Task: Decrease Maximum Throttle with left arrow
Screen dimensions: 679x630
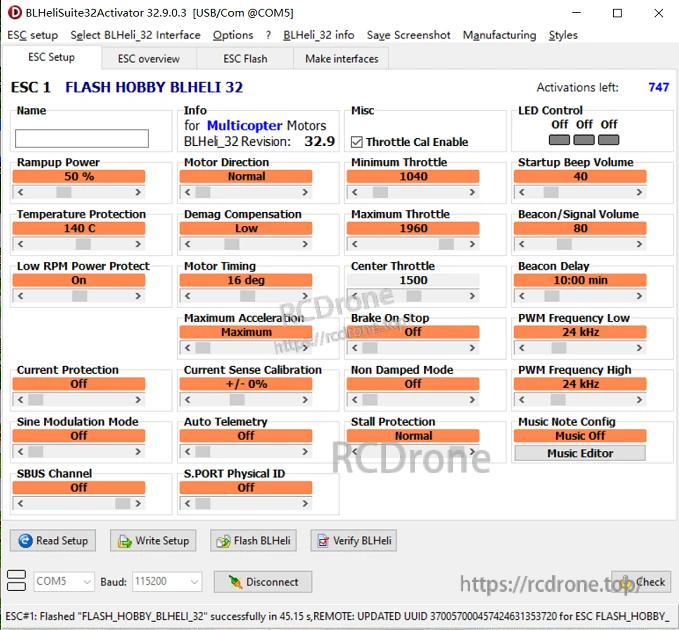Action: (354, 244)
